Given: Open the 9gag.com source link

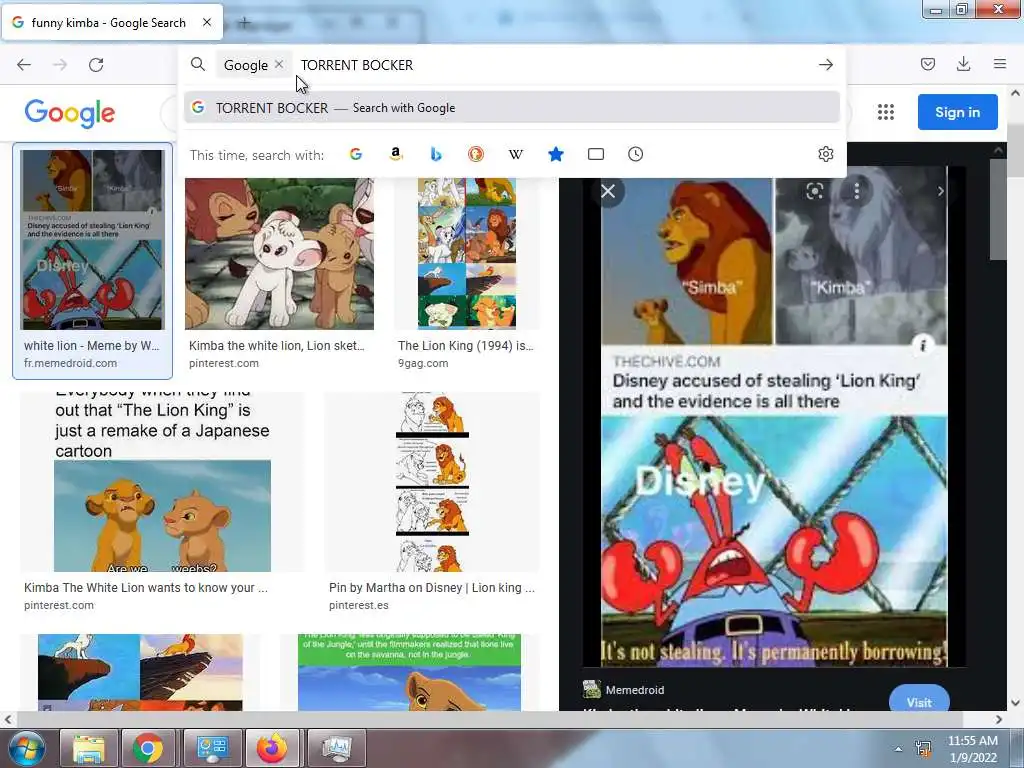Looking at the screenshot, I should (x=423, y=363).
